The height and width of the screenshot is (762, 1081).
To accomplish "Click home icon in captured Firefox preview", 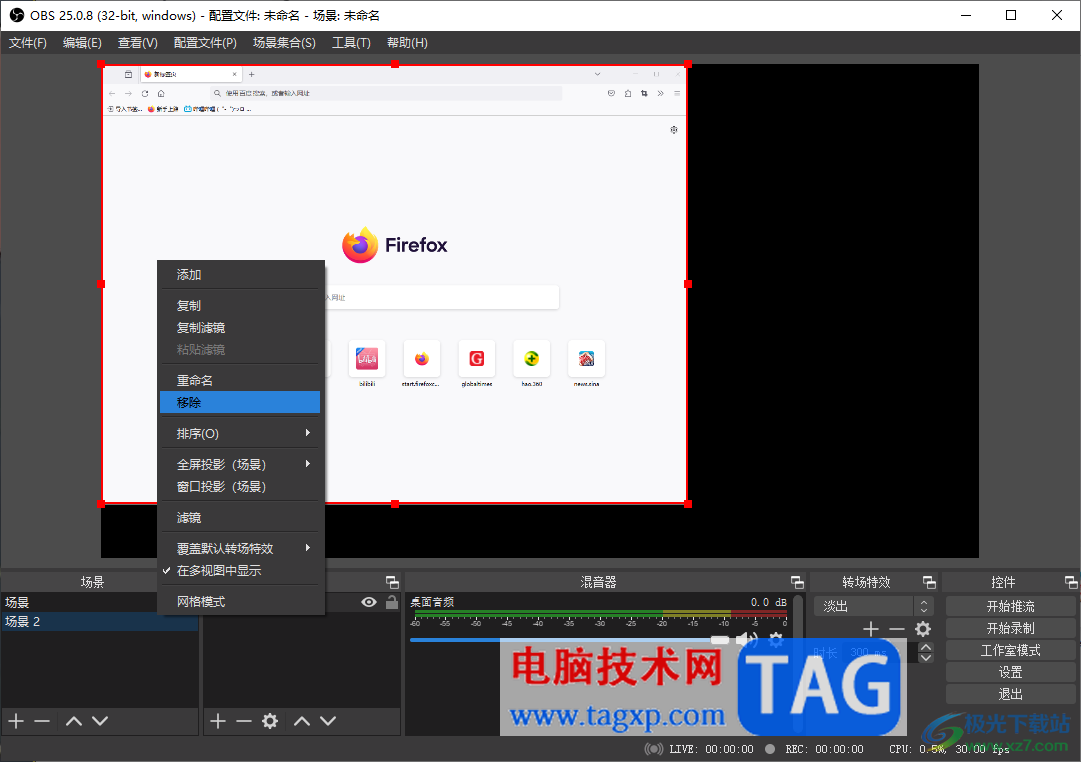I will pos(161,93).
